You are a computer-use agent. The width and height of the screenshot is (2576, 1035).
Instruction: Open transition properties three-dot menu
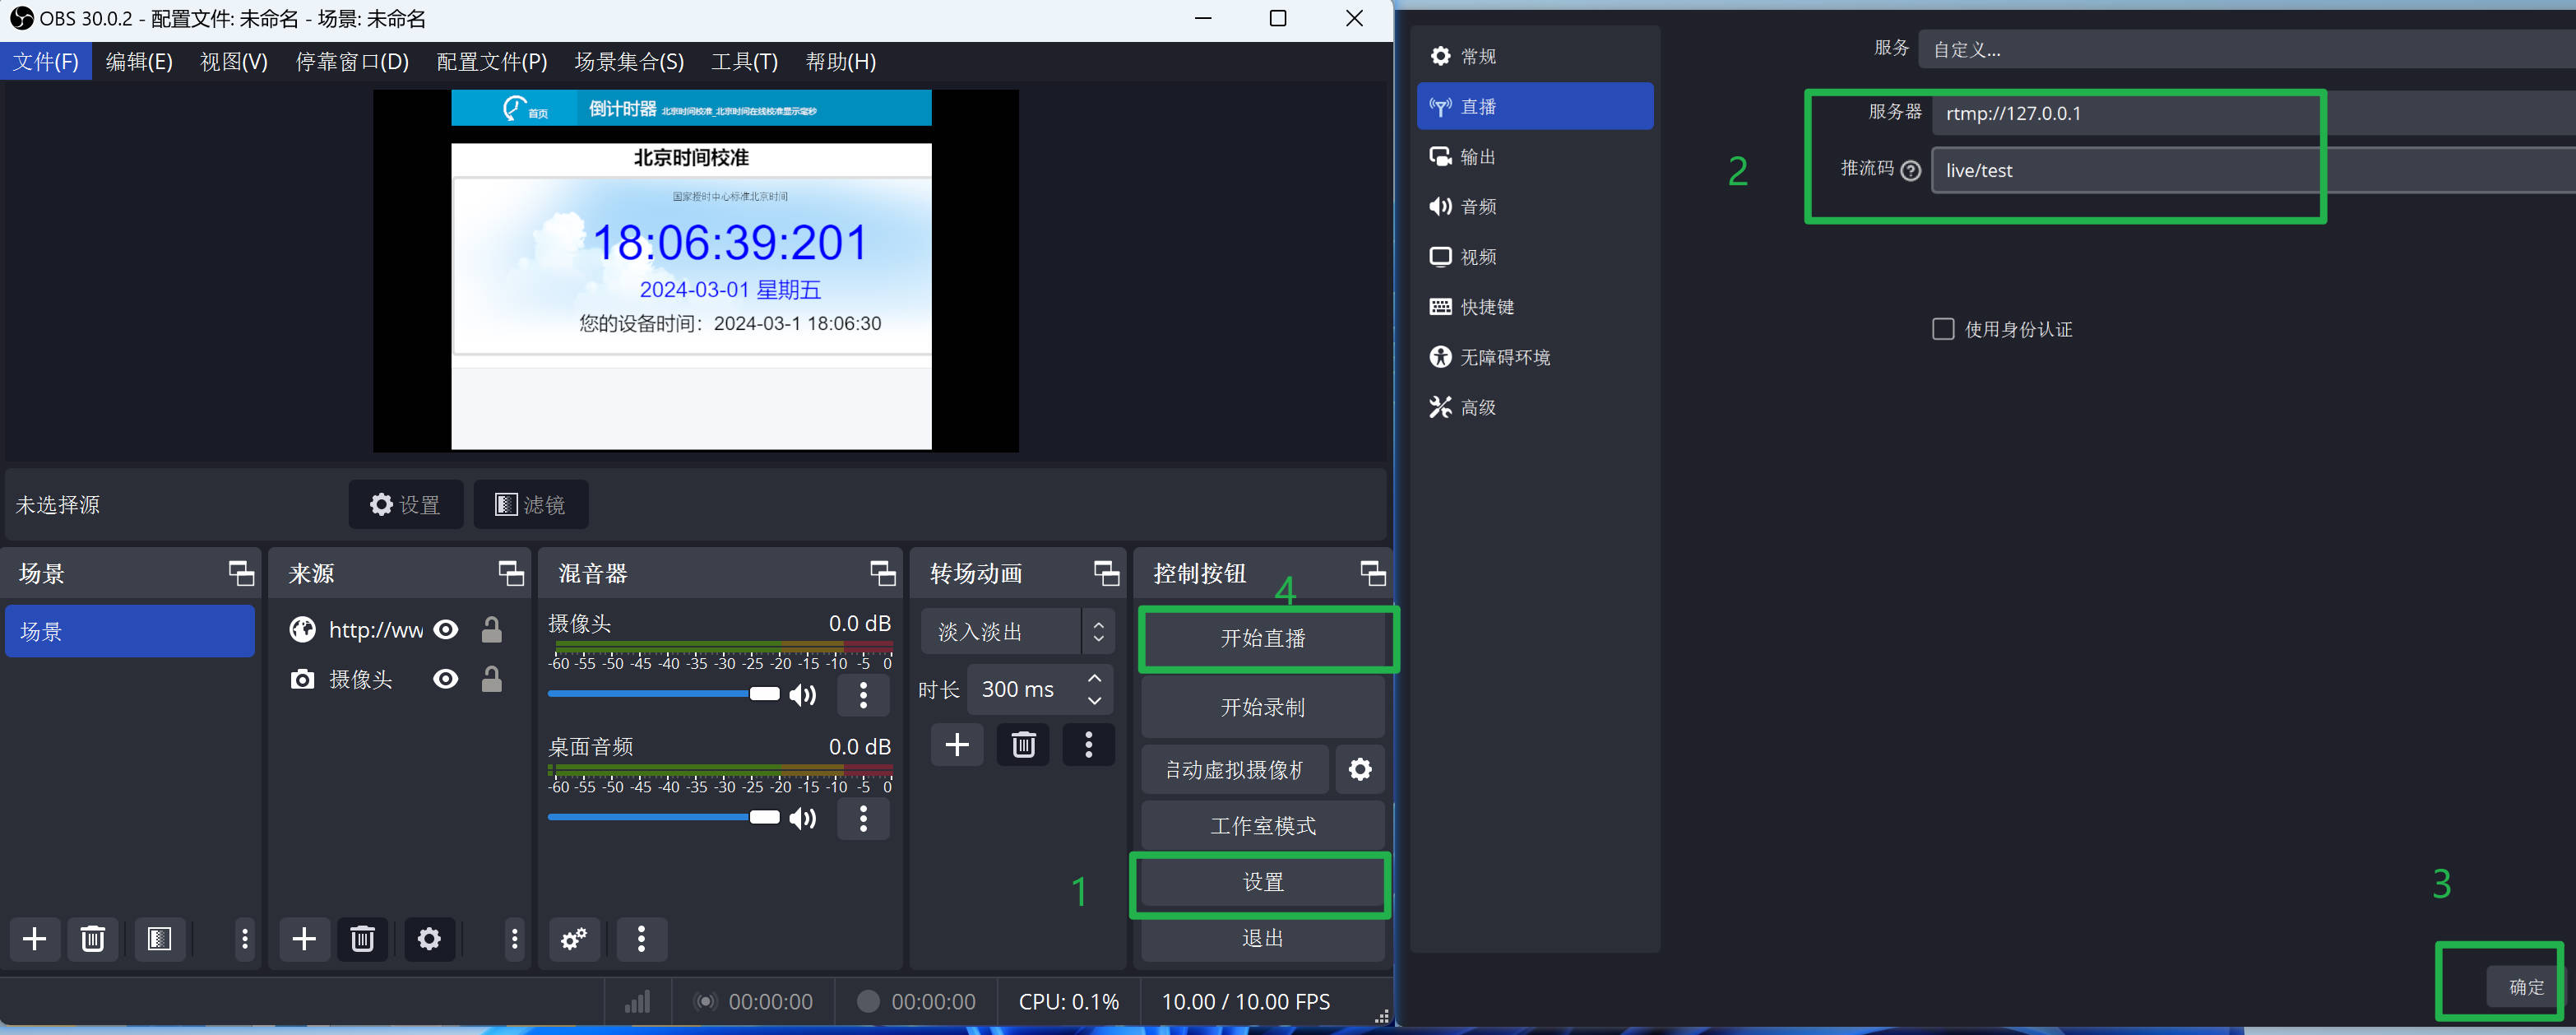click(1089, 745)
